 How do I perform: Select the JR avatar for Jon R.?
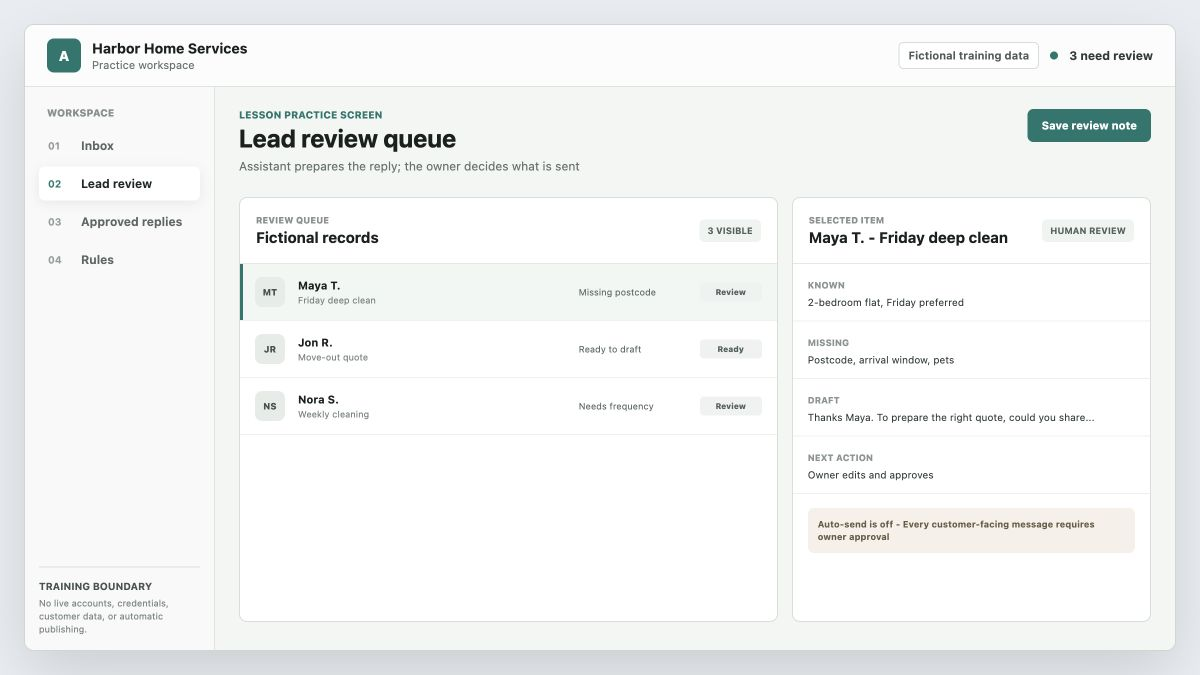pos(270,349)
